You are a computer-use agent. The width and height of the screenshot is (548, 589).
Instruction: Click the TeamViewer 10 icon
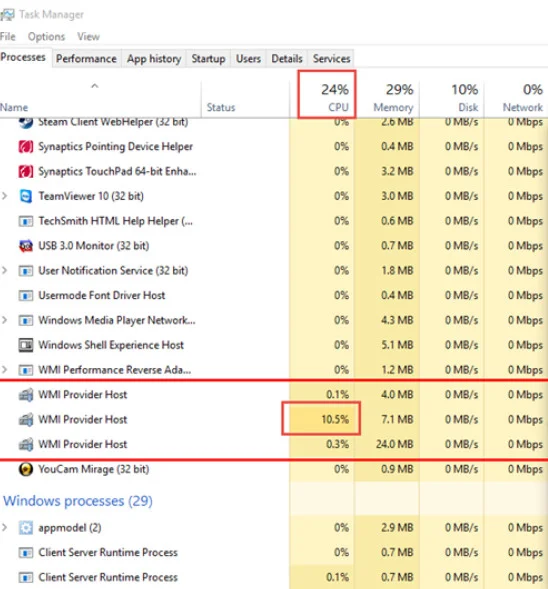click(26, 196)
